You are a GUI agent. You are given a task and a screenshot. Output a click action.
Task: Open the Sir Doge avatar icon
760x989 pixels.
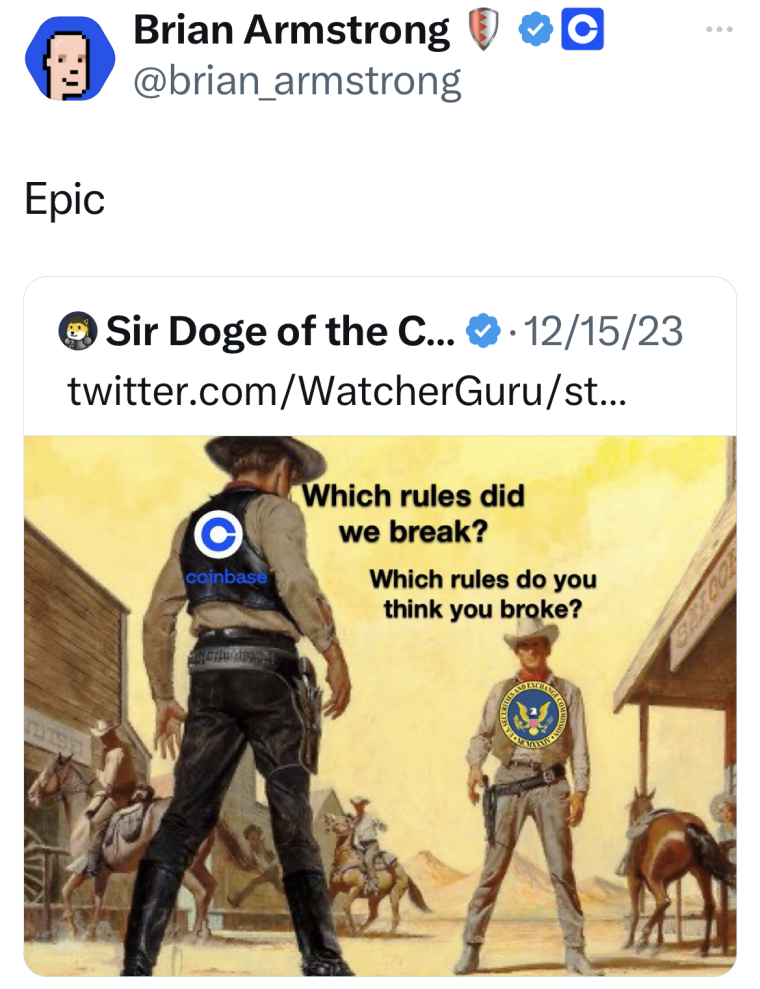(78, 331)
